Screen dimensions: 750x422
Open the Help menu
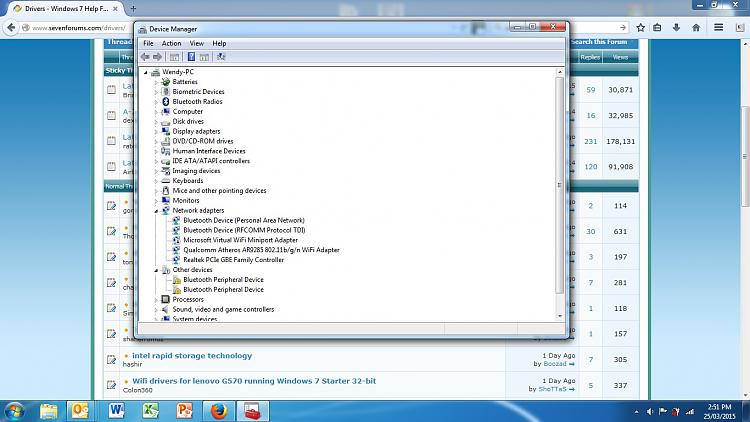219,43
